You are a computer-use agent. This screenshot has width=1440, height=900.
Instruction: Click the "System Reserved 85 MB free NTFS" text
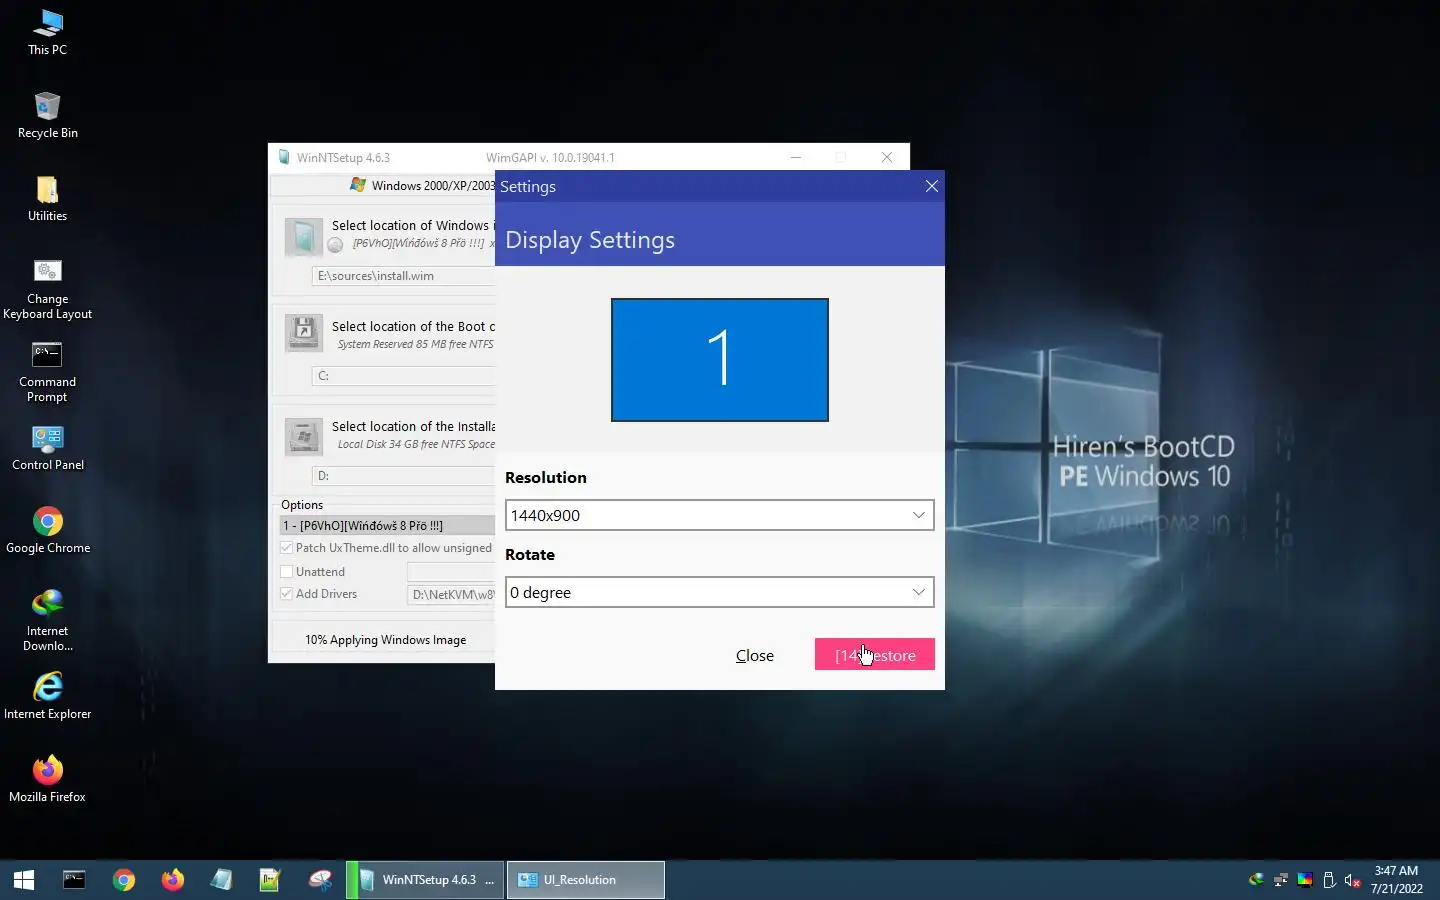tap(415, 344)
